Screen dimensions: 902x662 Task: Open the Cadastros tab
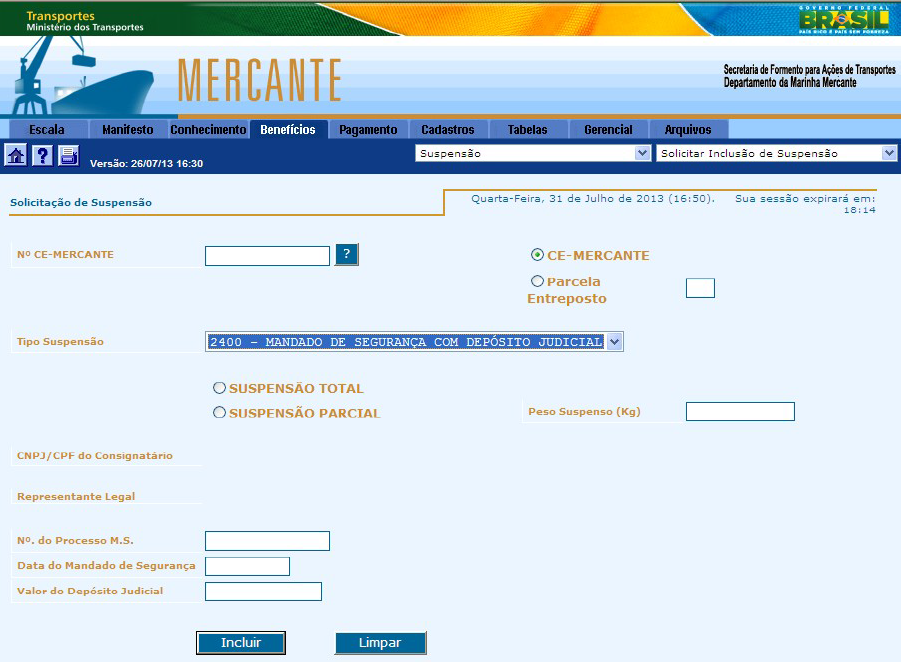pyautogui.click(x=448, y=129)
